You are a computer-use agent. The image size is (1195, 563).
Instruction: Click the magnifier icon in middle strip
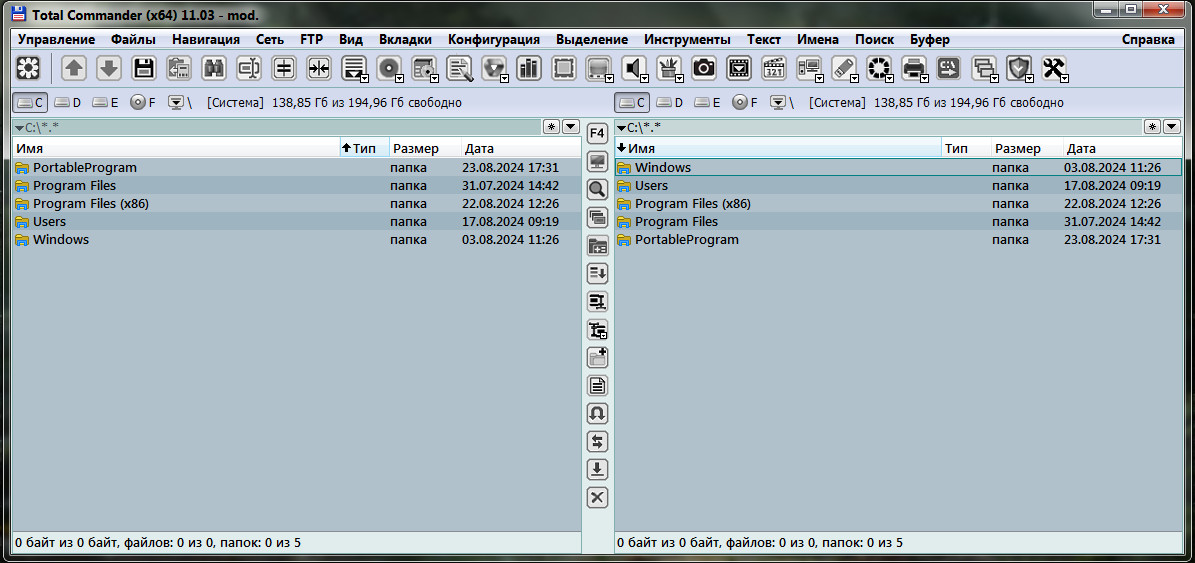tap(598, 190)
